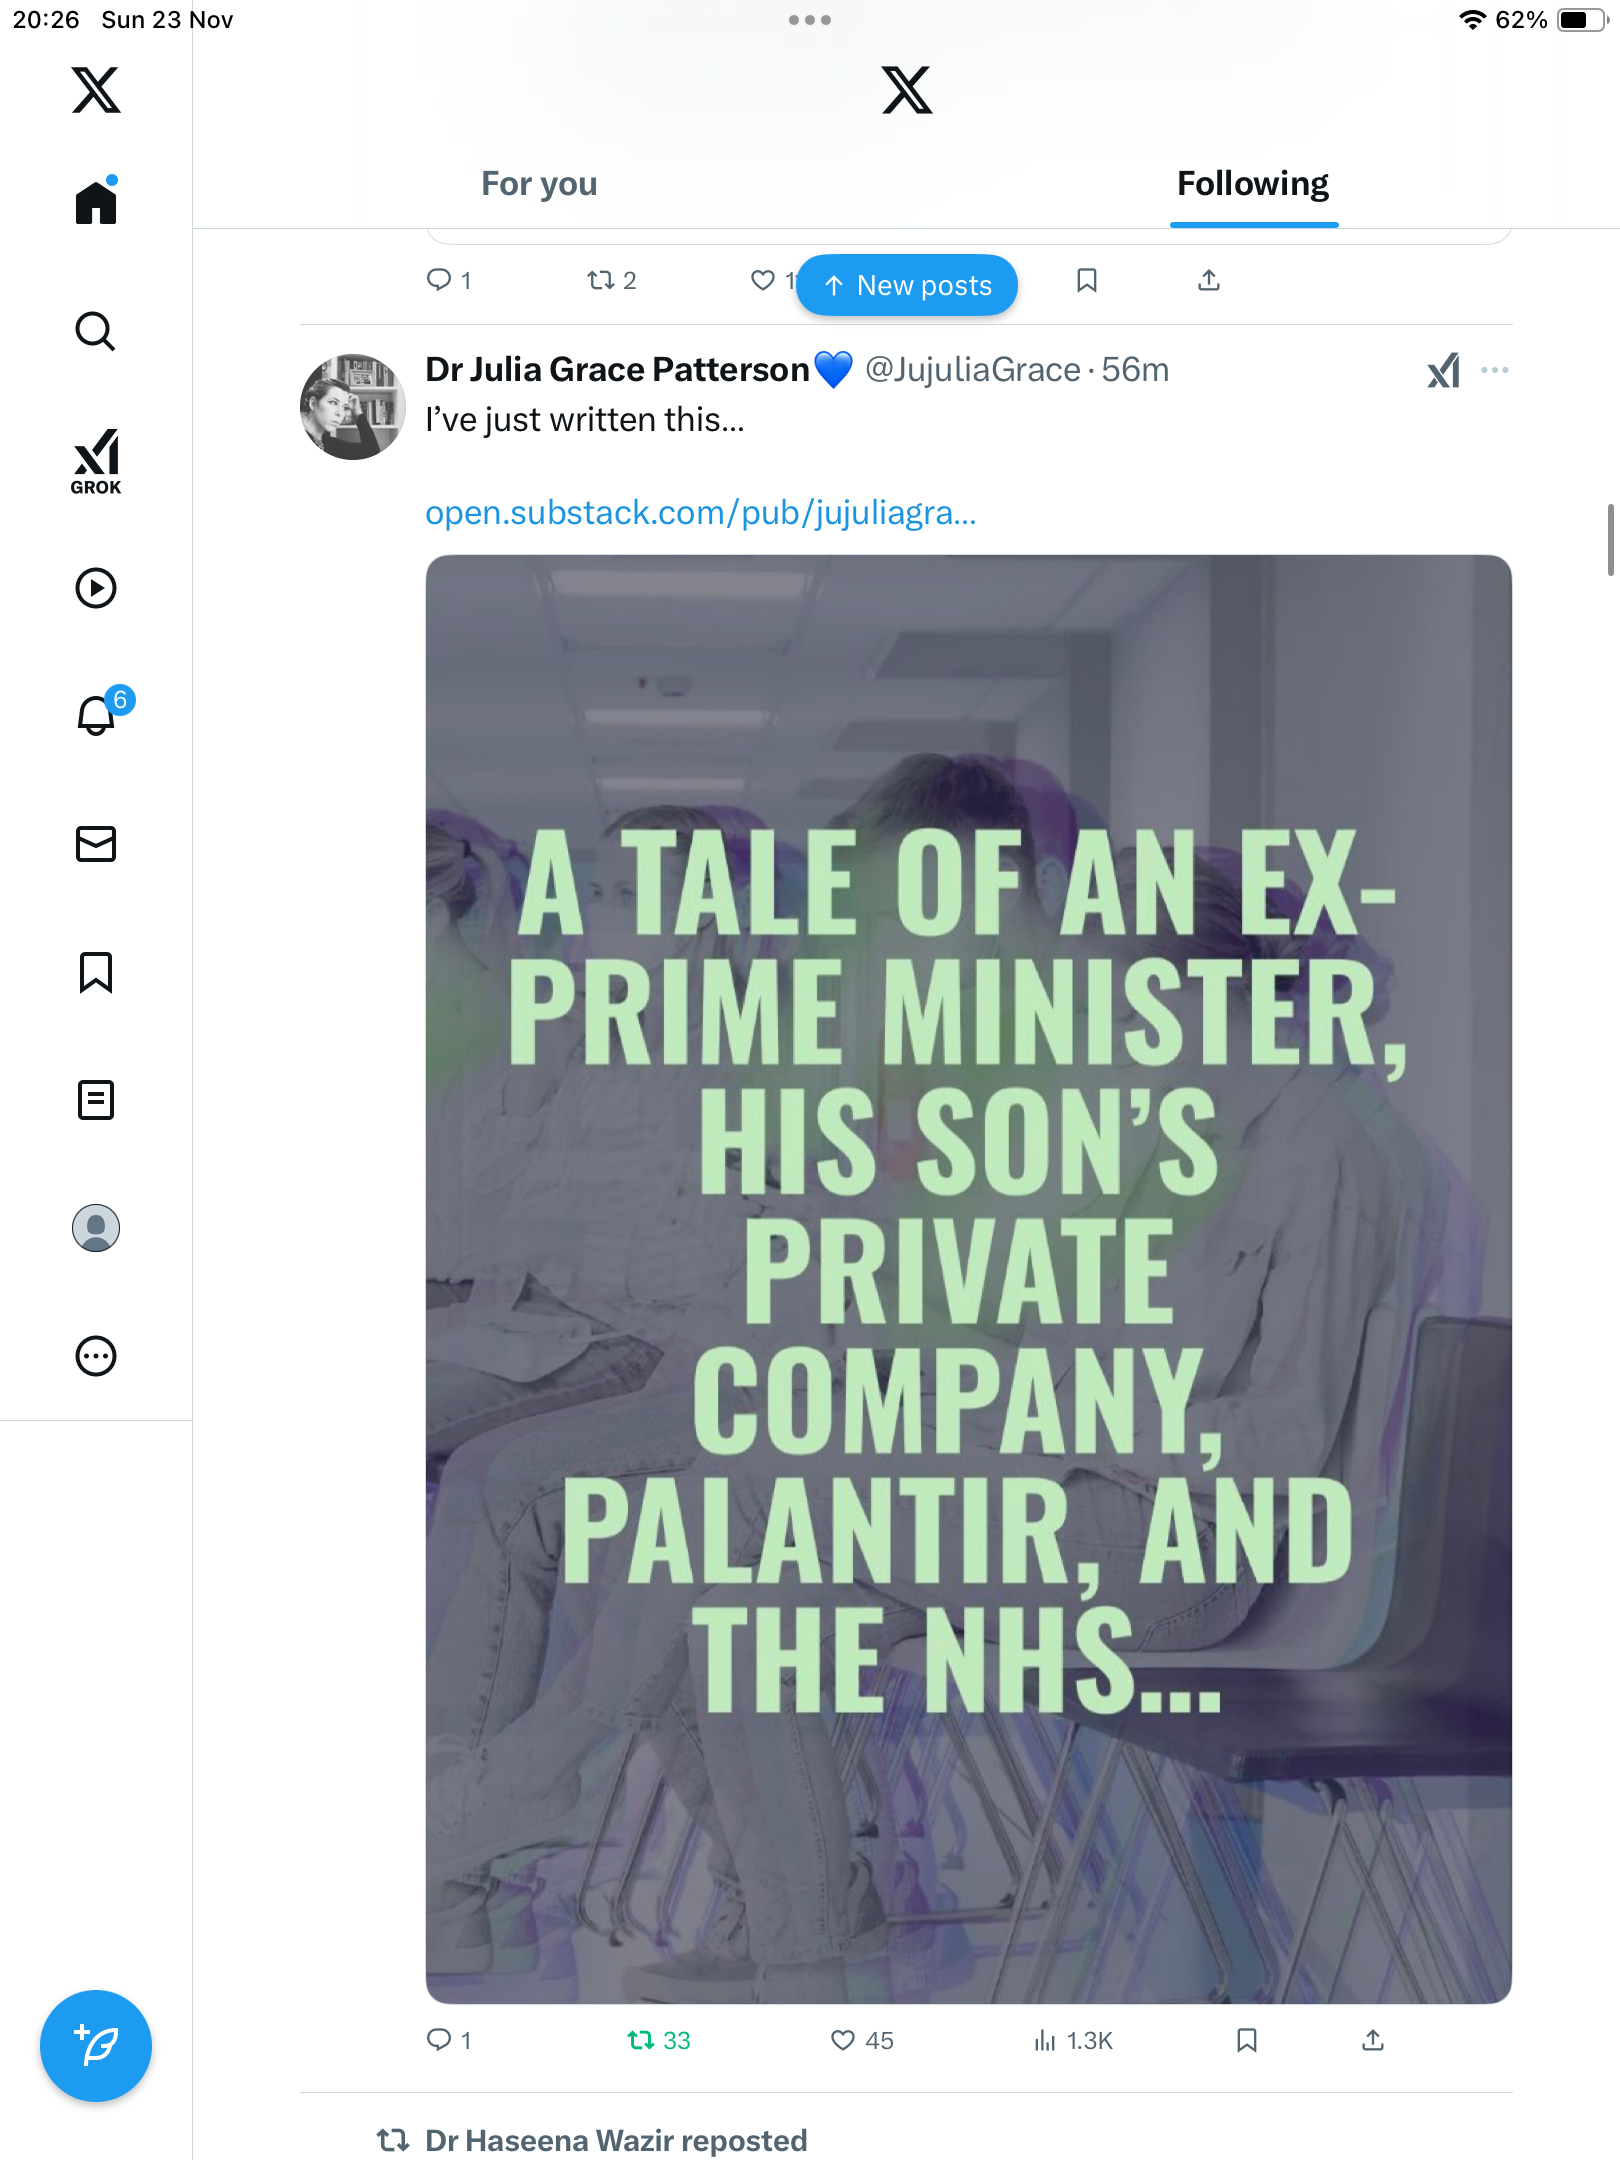Open Bookmarks in the sidebar

pyautogui.click(x=96, y=972)
